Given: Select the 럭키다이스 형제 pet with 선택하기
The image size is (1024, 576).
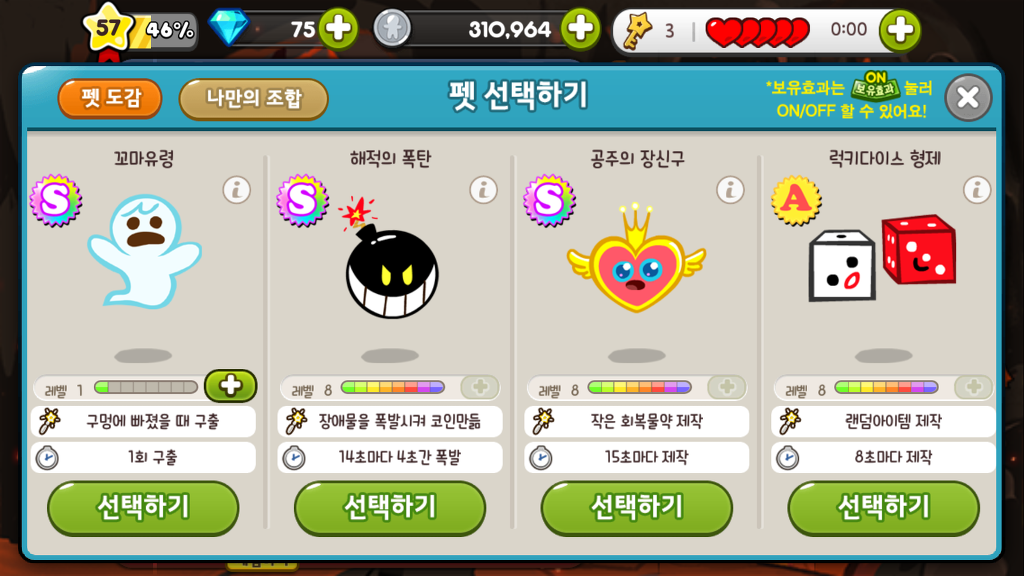Looking at the screenshot, I should click(x=884, y=508).
